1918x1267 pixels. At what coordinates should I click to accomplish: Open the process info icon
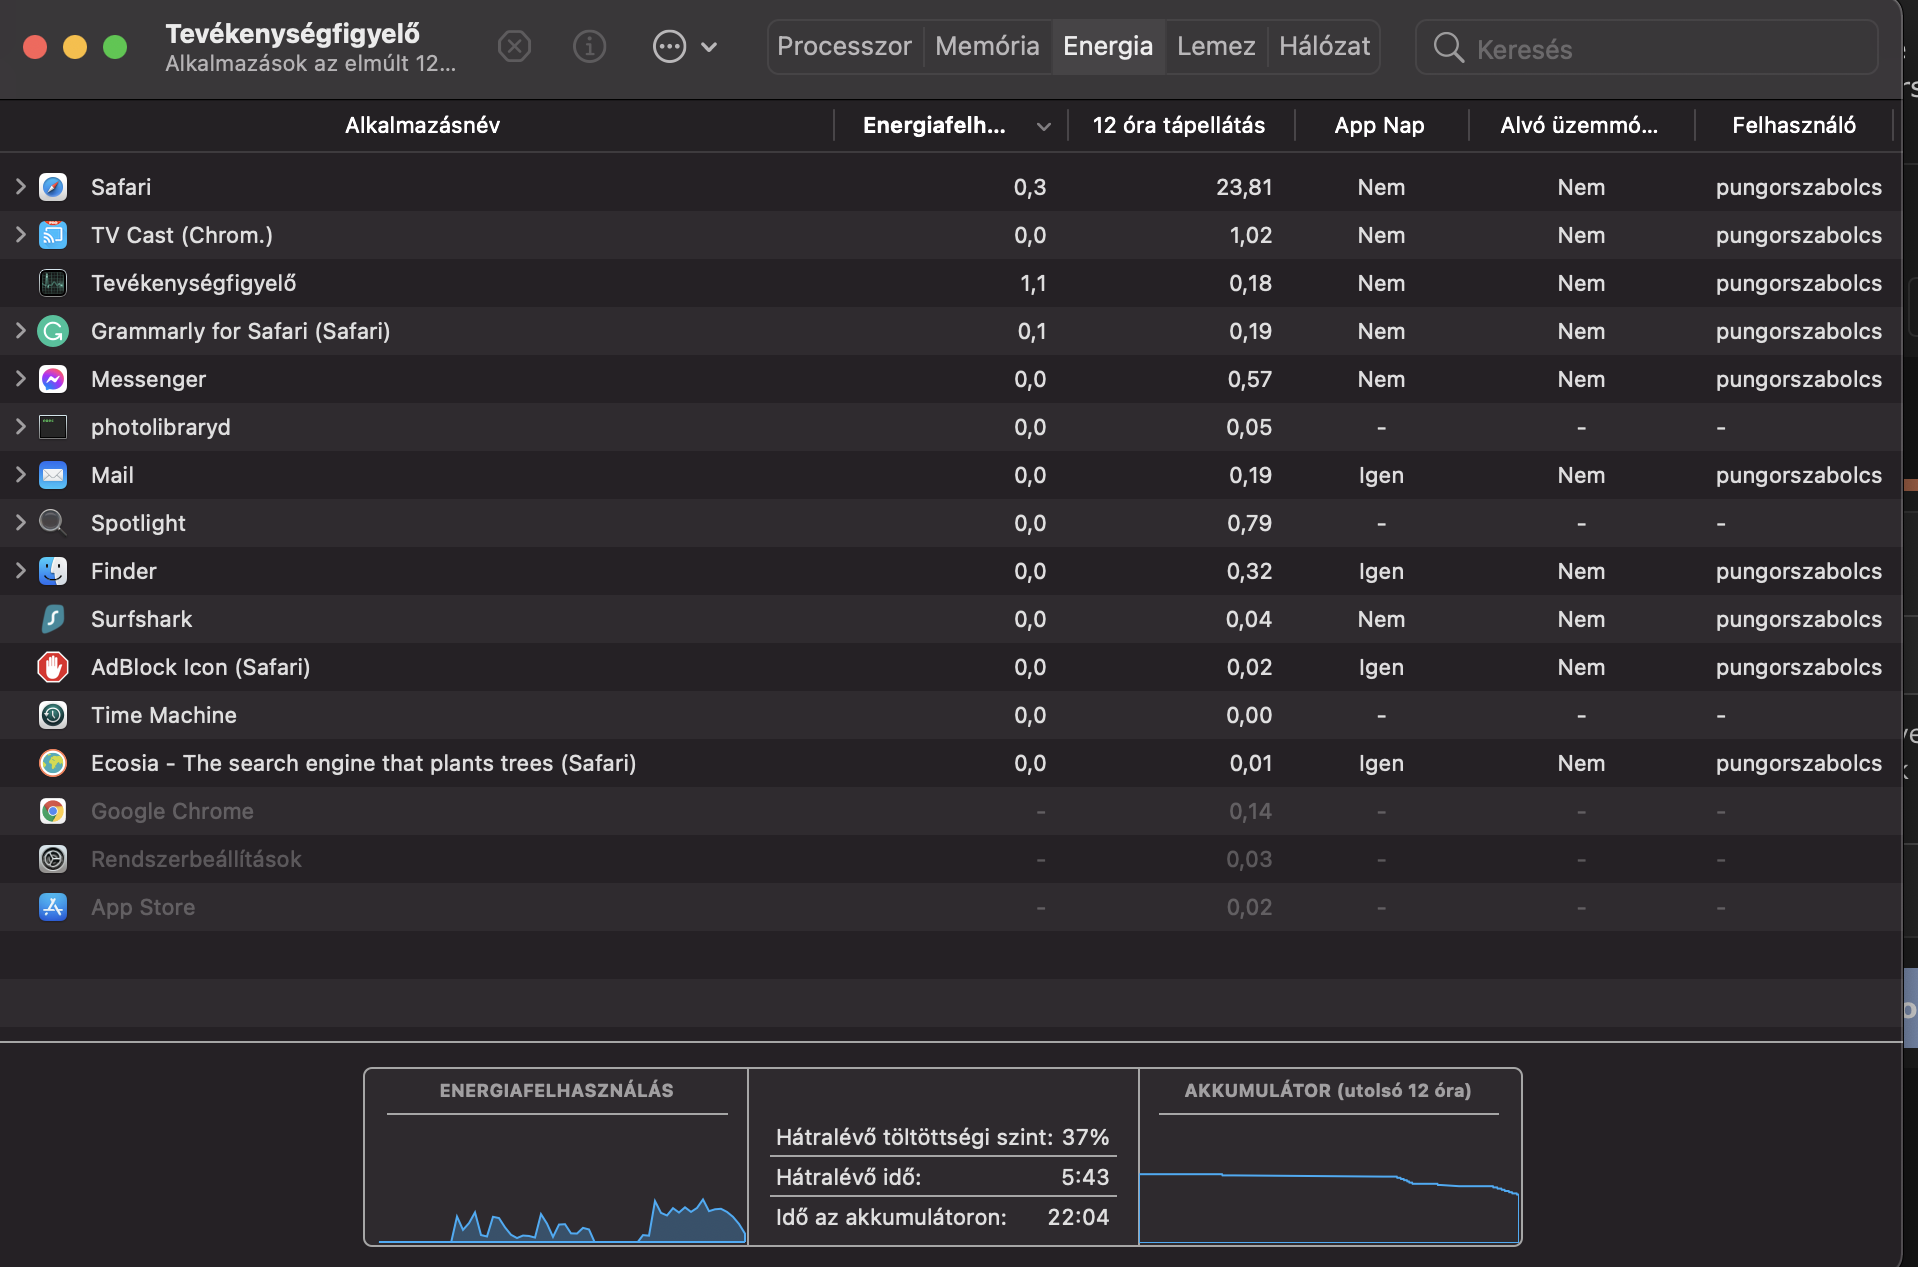pos(589,46)
